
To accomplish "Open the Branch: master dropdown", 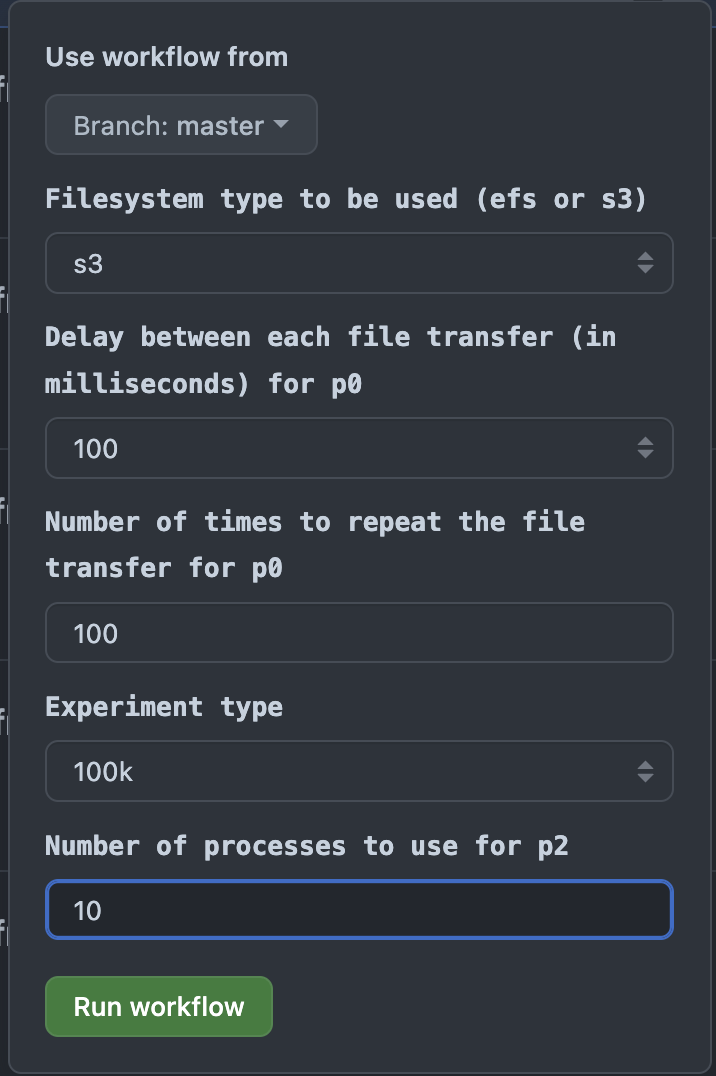I will [x=180, y=124].
